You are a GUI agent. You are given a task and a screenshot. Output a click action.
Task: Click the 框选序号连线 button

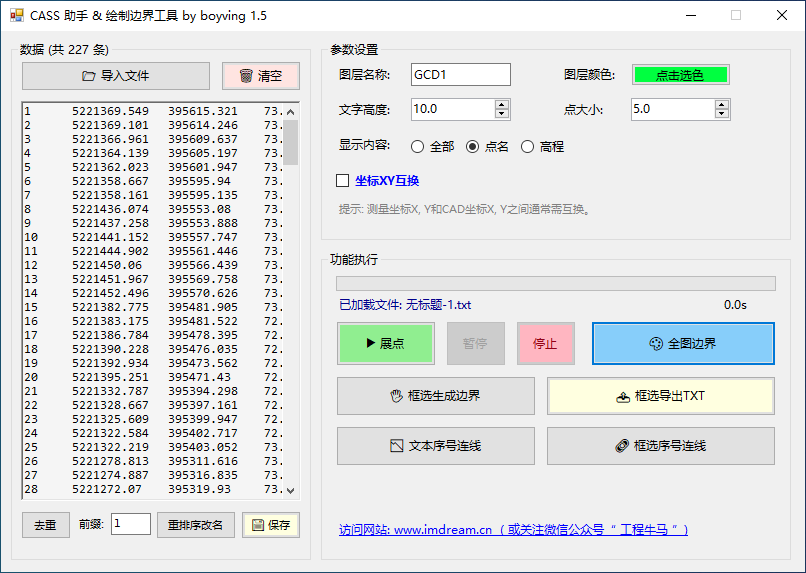click(660, 446)
